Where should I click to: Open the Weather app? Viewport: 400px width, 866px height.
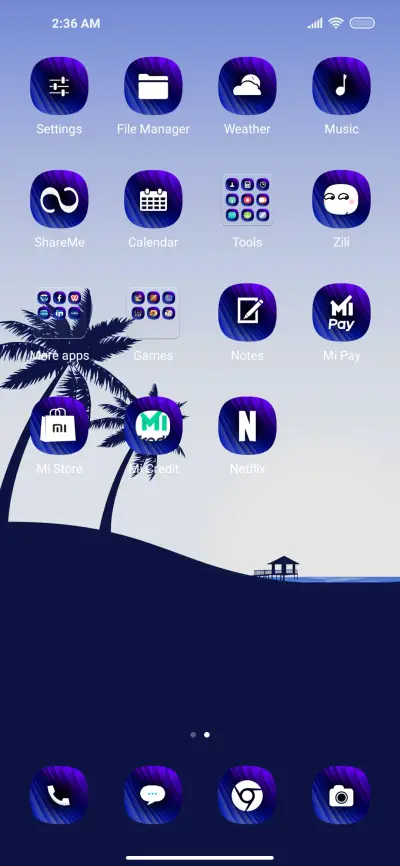[x=247, y=86]
